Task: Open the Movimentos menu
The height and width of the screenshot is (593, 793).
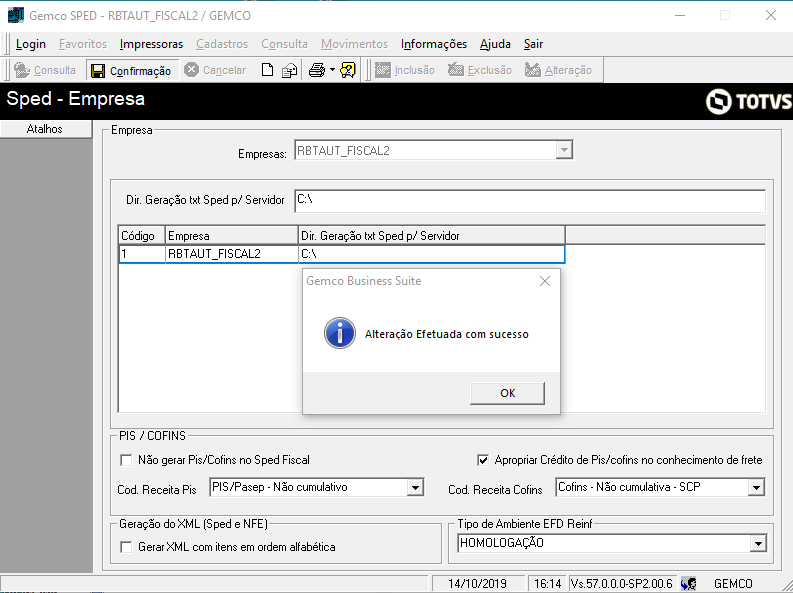Action: pyautogui.click(x=355, y=44)
